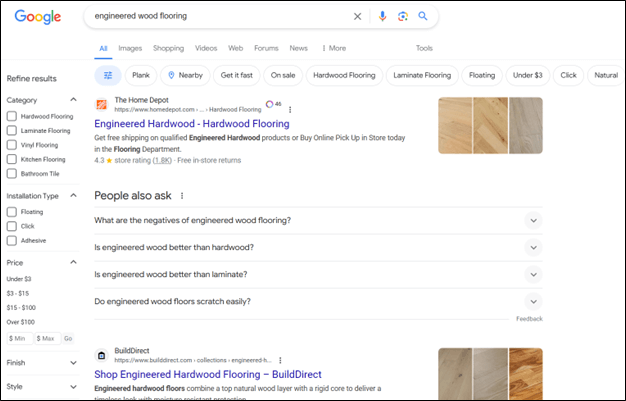Viewport: 626px width, 401px height.
Task: Check the Bathroom Tile checkbox
Action: pos(12,174)
